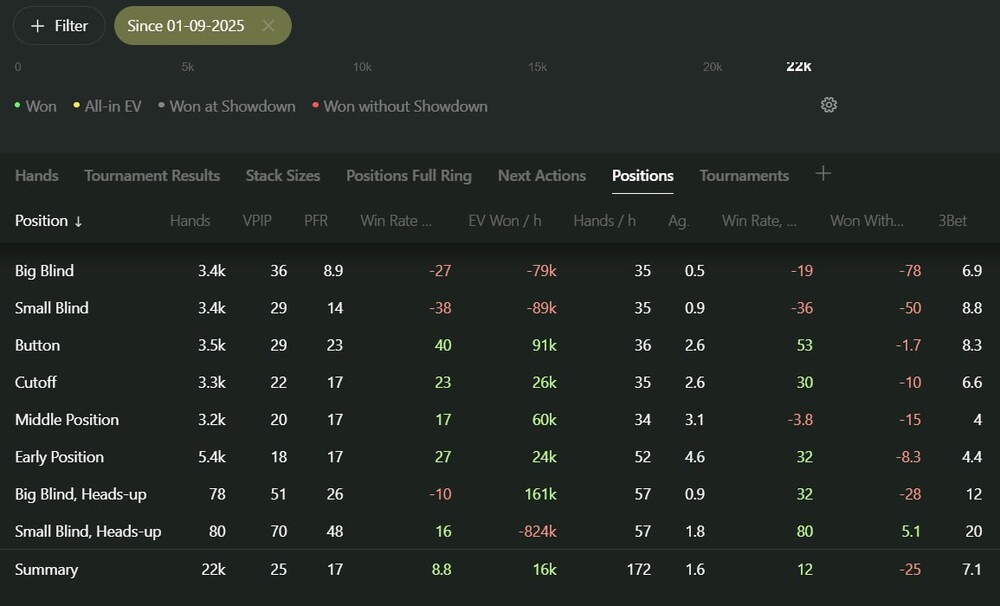This screenshot has height=606, width=1000.
Task: Click the 22k marker on chart axis
Action: [798, 67]
